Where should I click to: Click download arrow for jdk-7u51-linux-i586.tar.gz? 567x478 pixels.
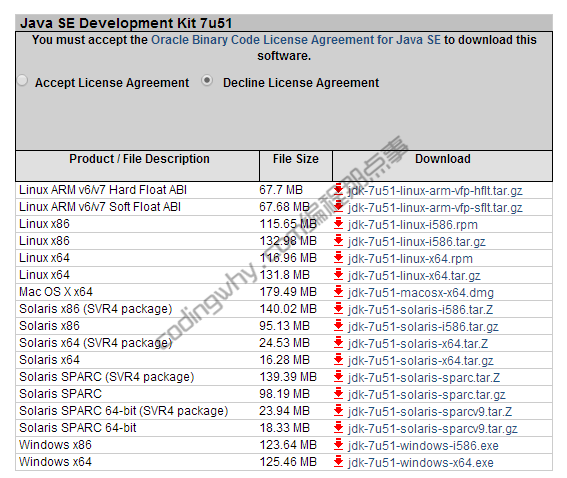[x=338, y=240]
